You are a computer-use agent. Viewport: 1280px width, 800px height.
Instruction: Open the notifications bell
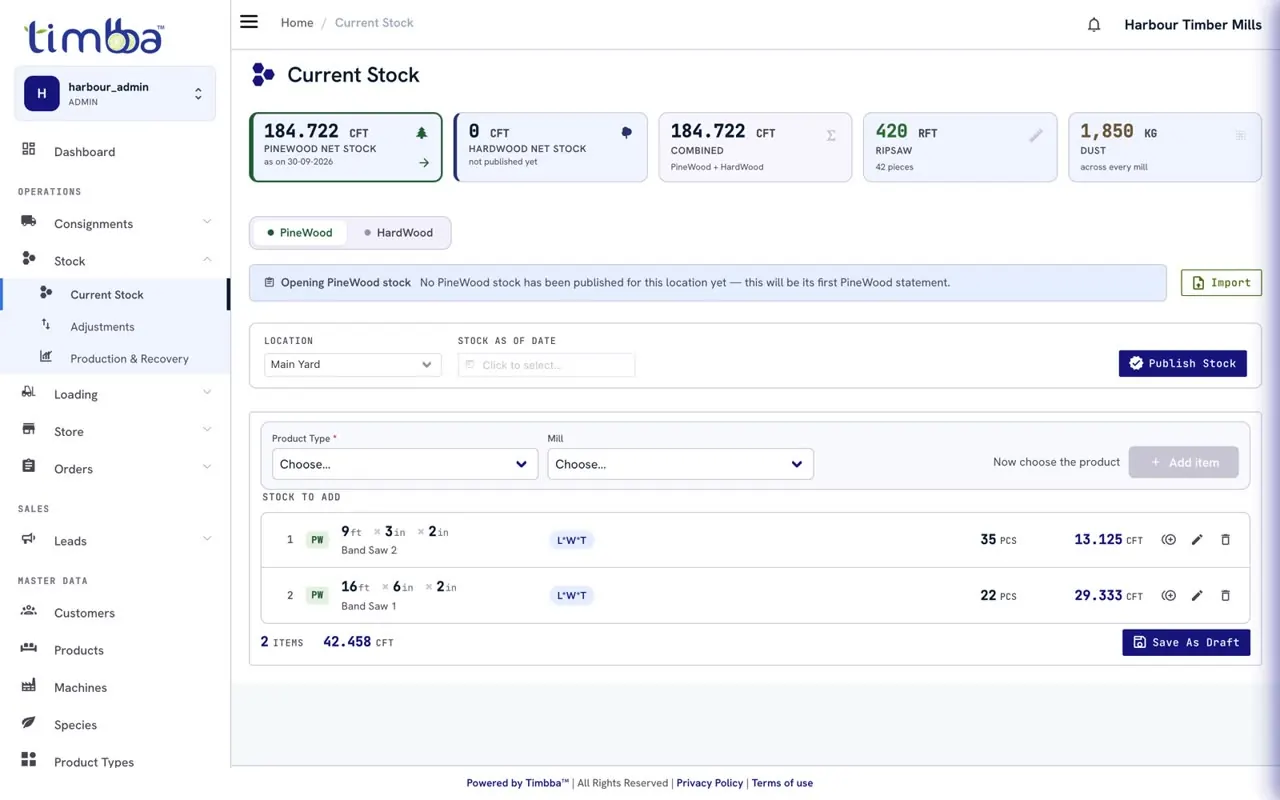pyautogui.click(x=1094, y=25)
